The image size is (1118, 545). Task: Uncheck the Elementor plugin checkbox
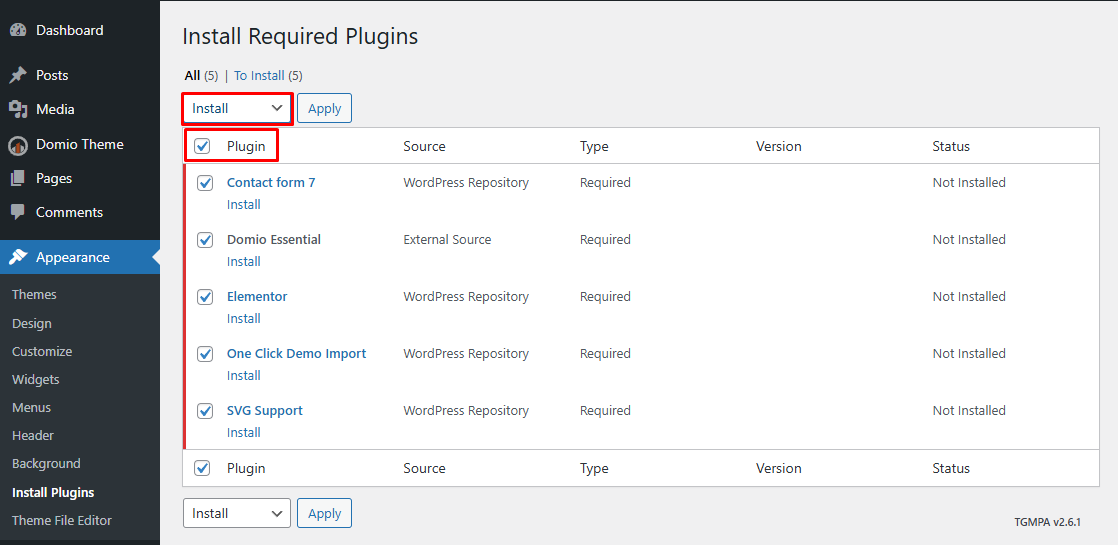coord(205,297)
